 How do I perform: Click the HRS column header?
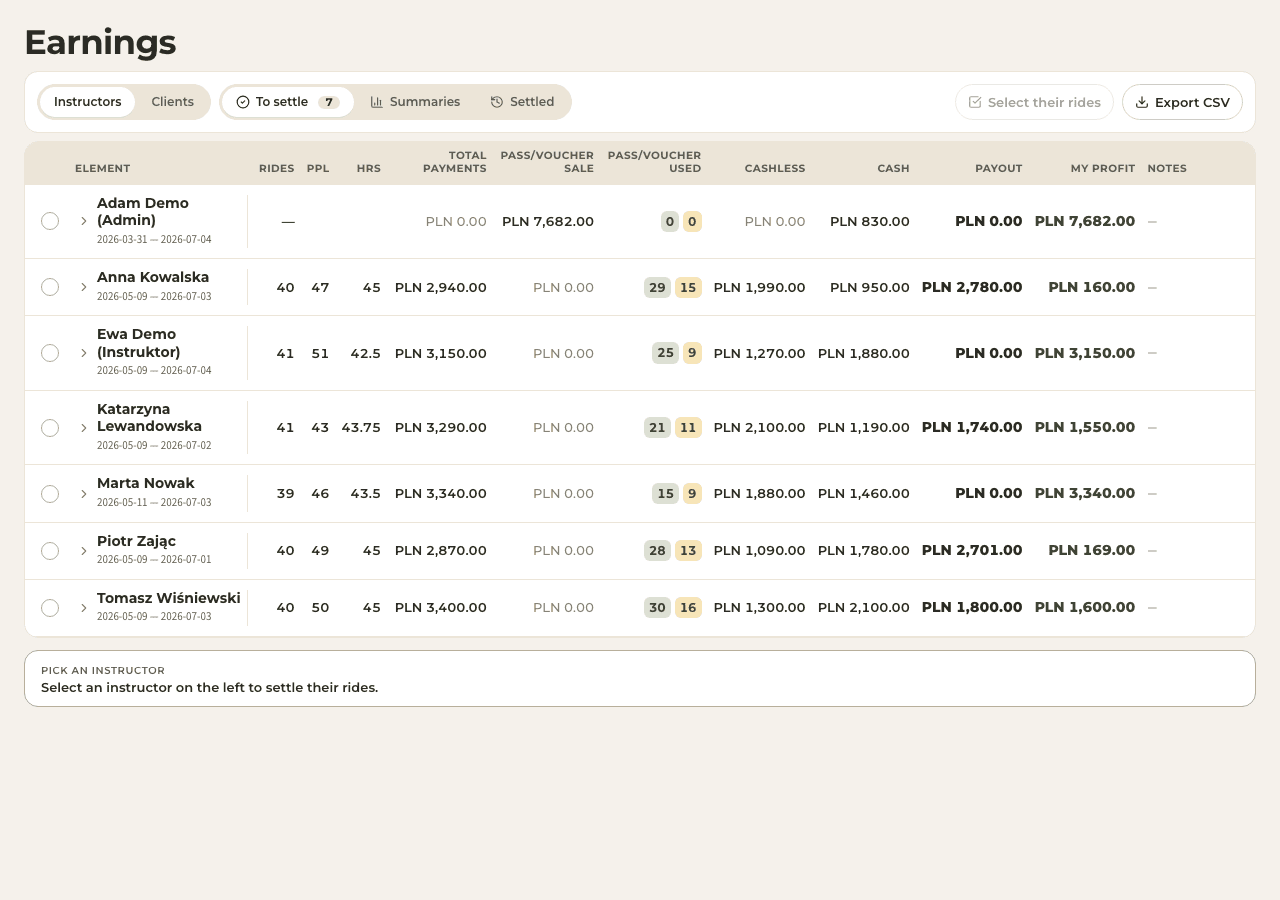click(x=368, y=169)
